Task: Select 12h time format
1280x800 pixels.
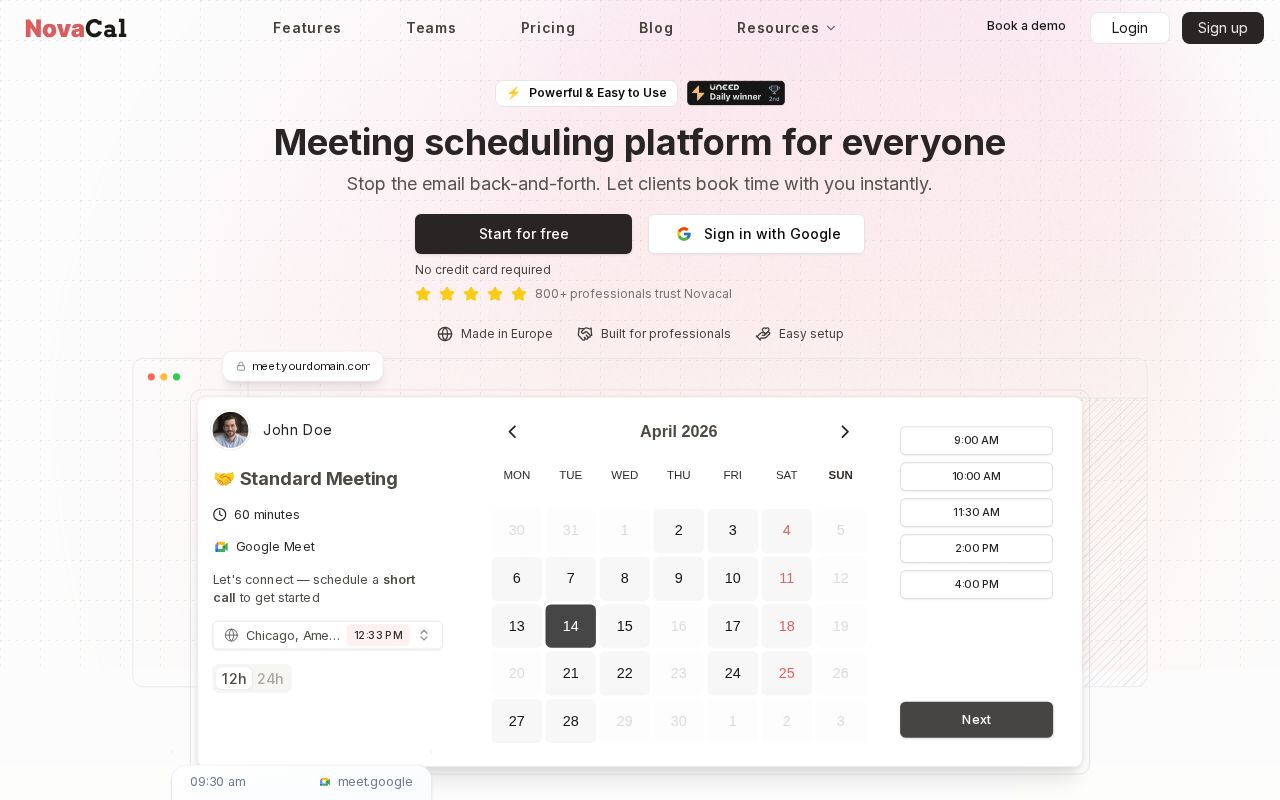Action: click(234, 679)
